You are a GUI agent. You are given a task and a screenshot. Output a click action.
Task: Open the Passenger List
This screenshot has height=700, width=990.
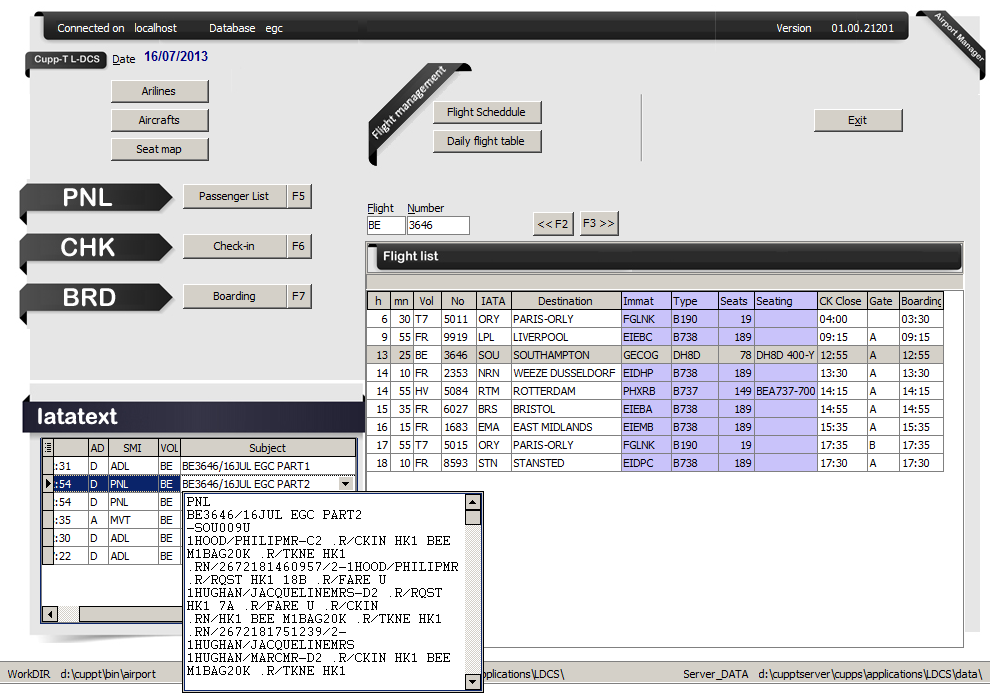(x=234, y=196)
